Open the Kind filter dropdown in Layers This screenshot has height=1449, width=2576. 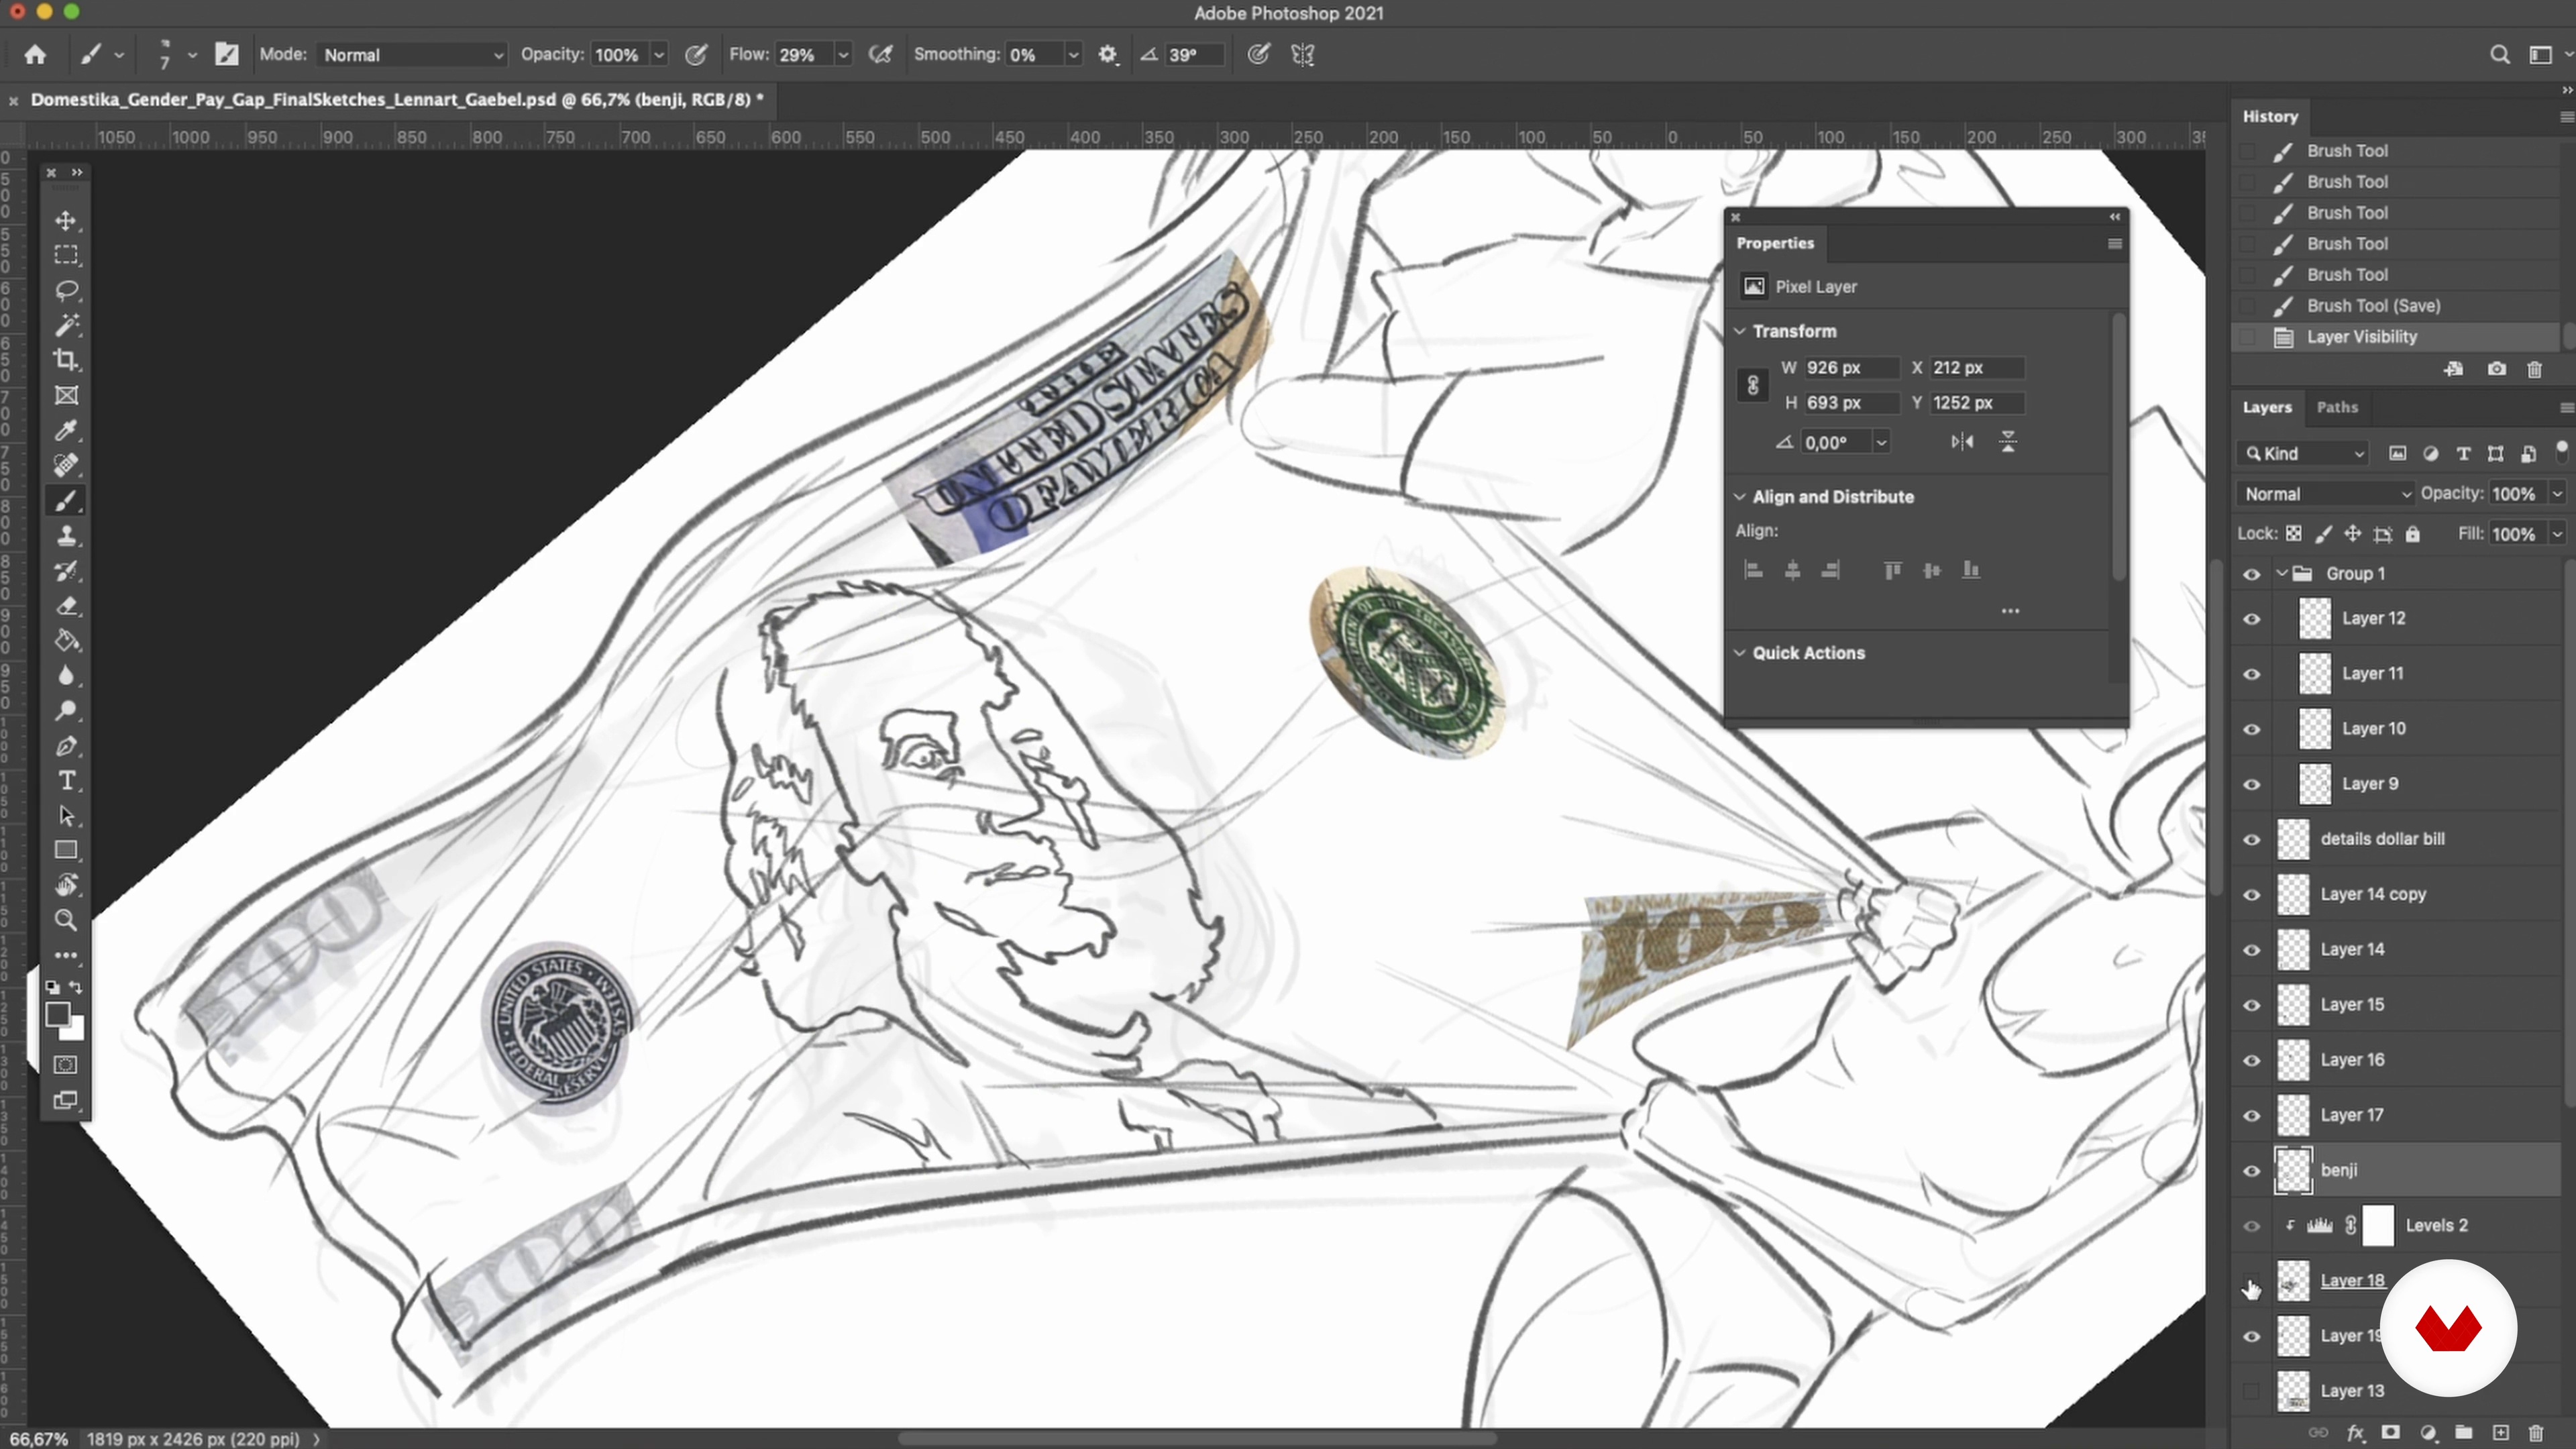(x=2304, y=454)
